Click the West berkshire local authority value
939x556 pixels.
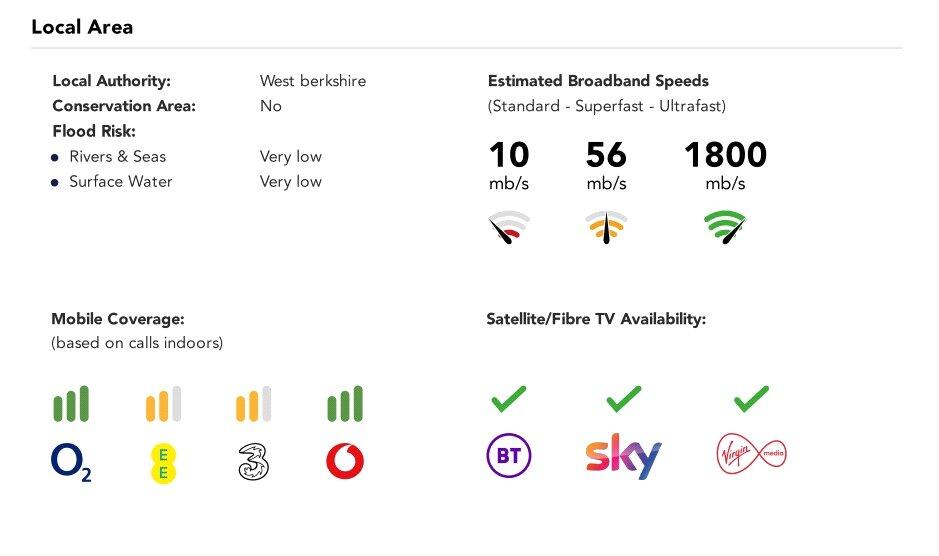click(313, 81)
